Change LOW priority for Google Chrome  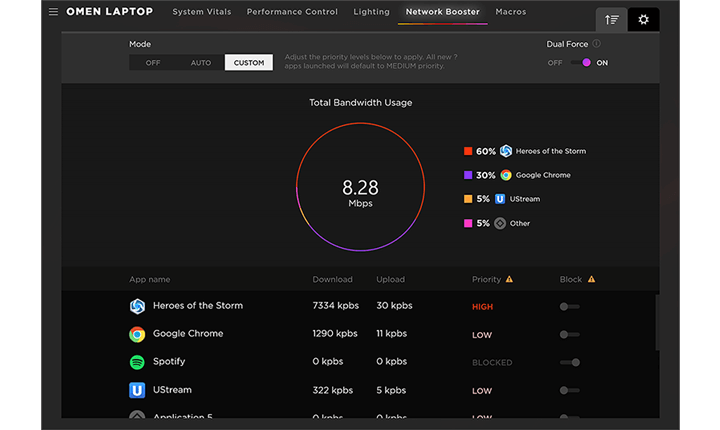482,335
